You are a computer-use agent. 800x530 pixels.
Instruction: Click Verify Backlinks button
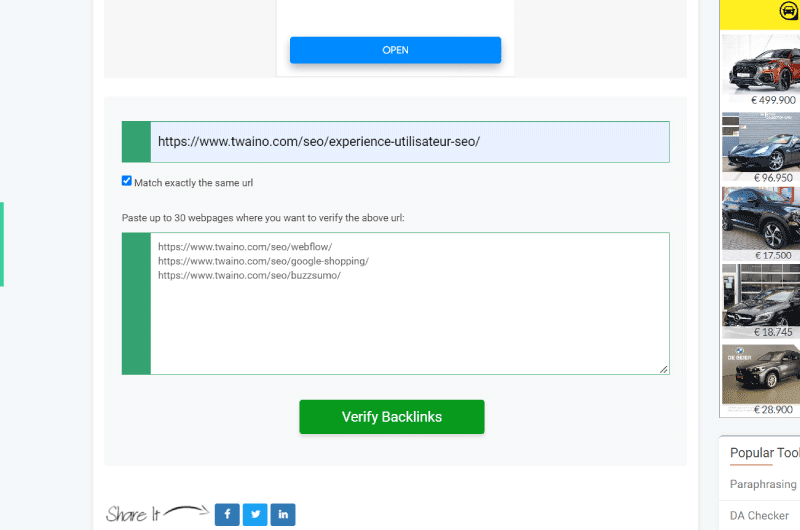(x=392, y=417)
